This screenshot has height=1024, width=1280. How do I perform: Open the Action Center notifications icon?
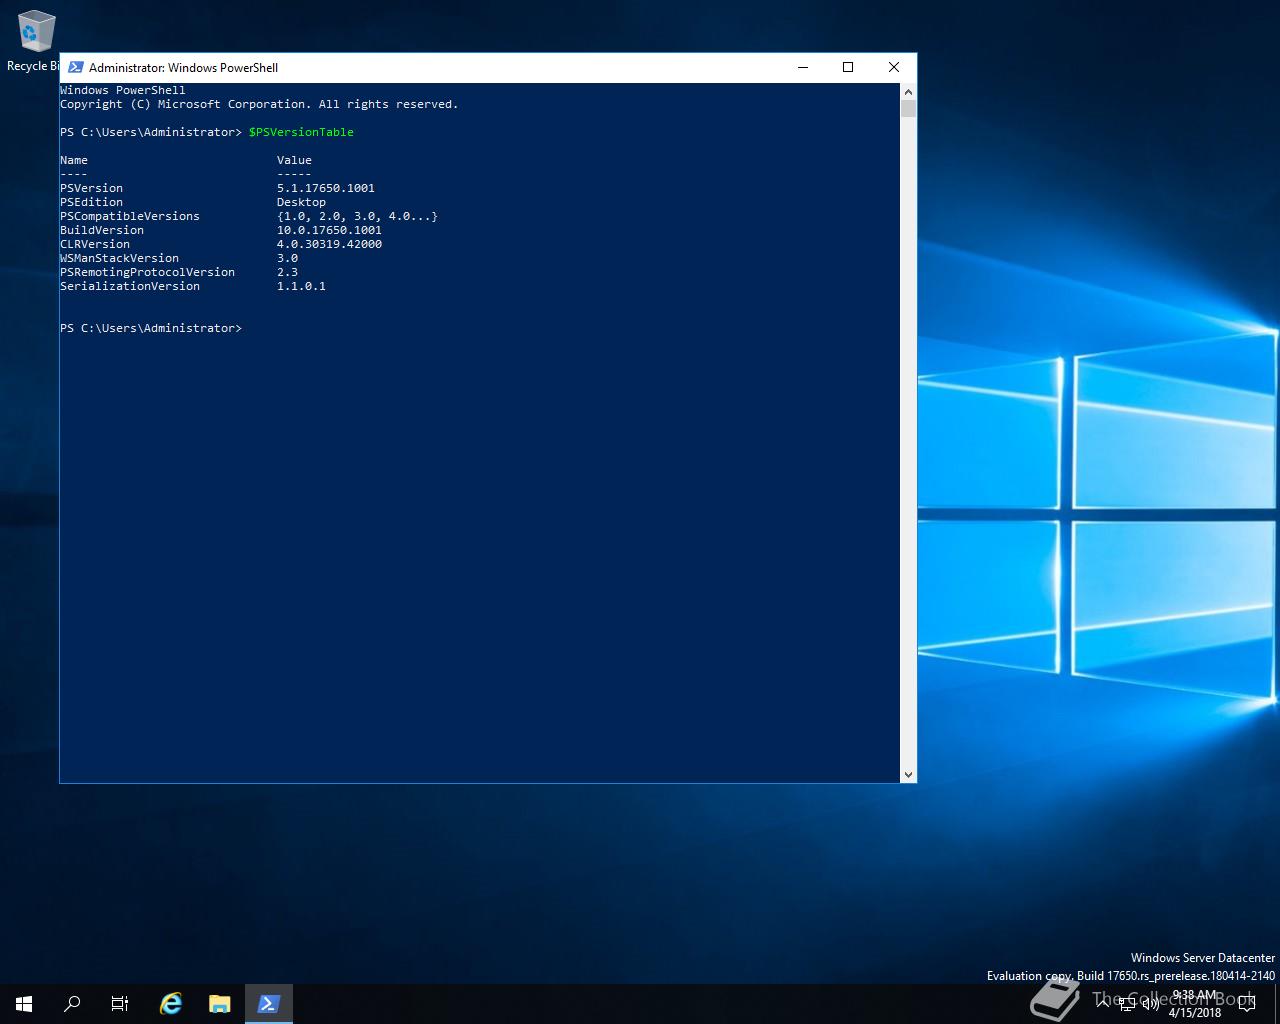(x=1246, y=1004)
